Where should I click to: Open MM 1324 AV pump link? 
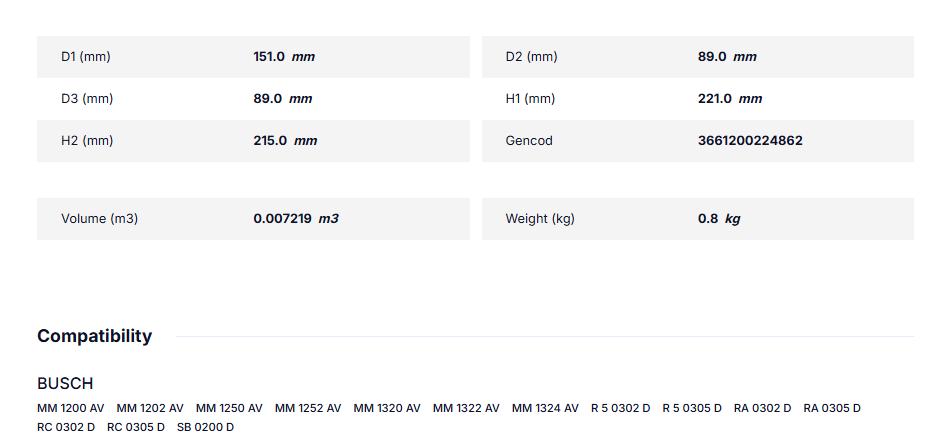[x=545, y=408]
